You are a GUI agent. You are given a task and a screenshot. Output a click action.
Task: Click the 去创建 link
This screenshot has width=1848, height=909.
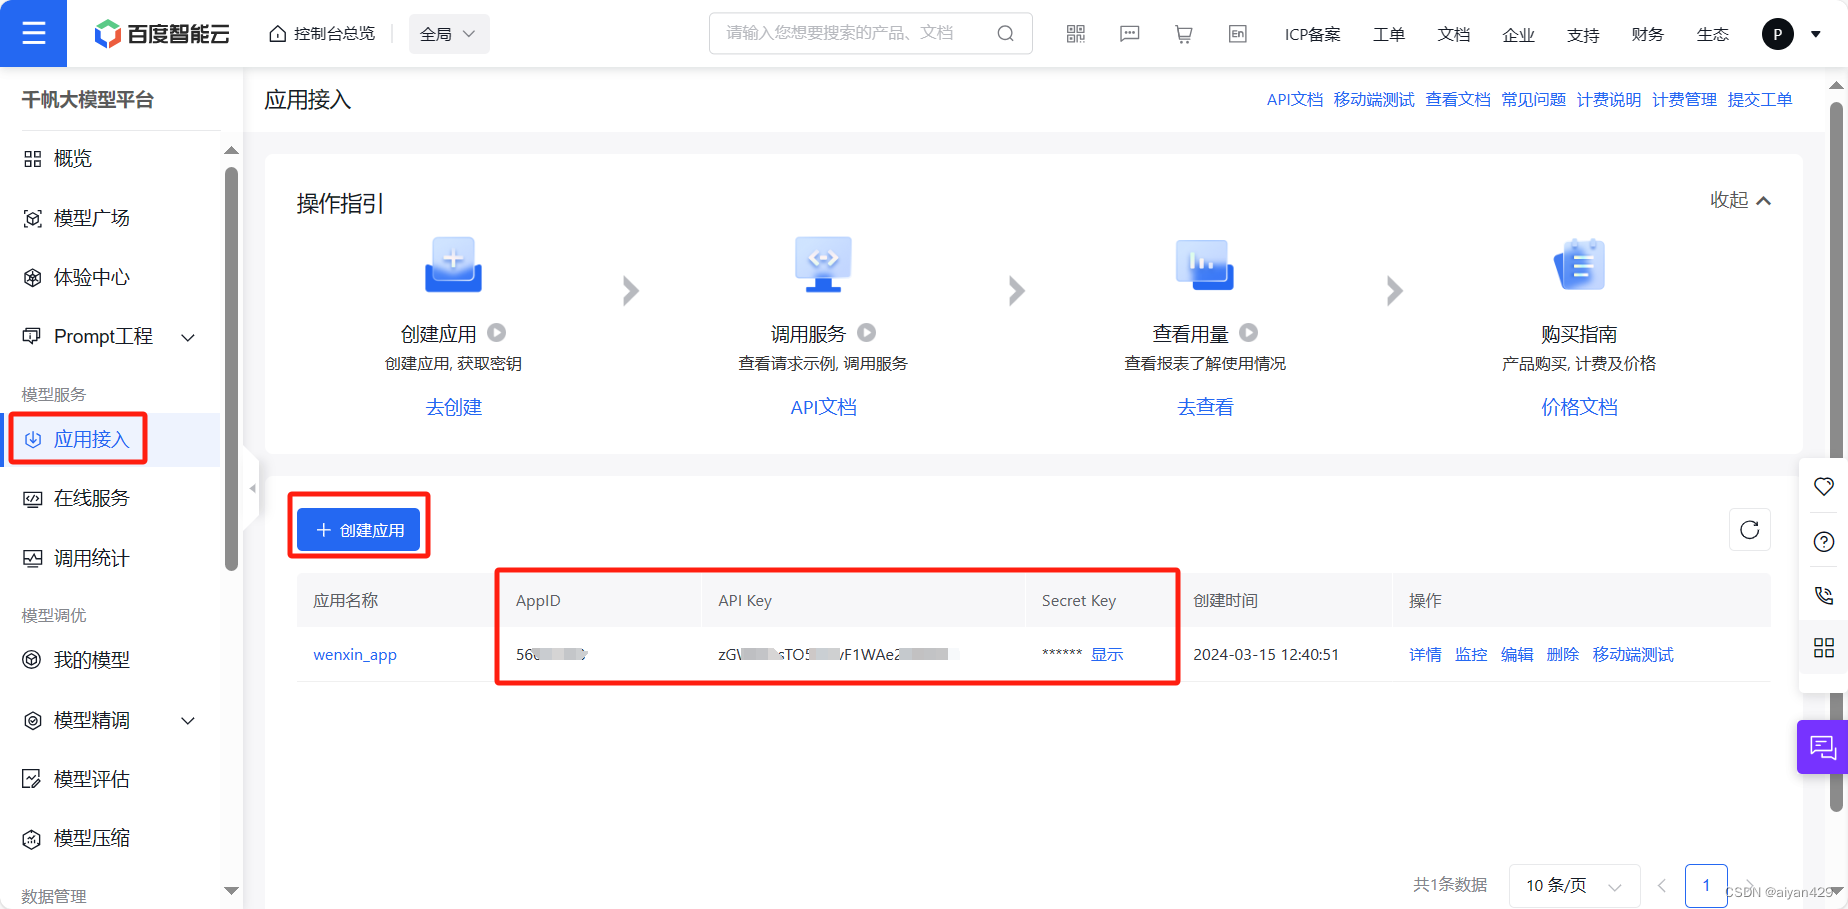coord(454,407)
